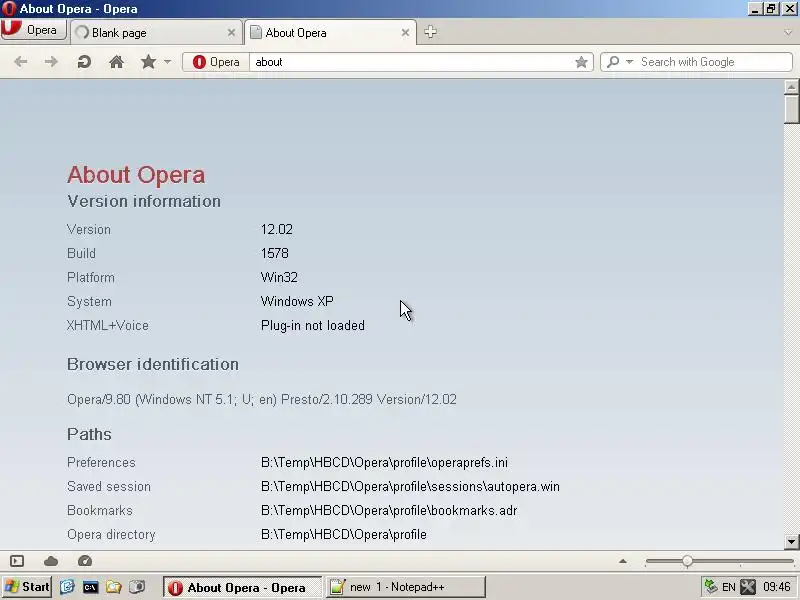800x600 pixels.
Task: Click the network tray icon
Action: pos(710,587)
